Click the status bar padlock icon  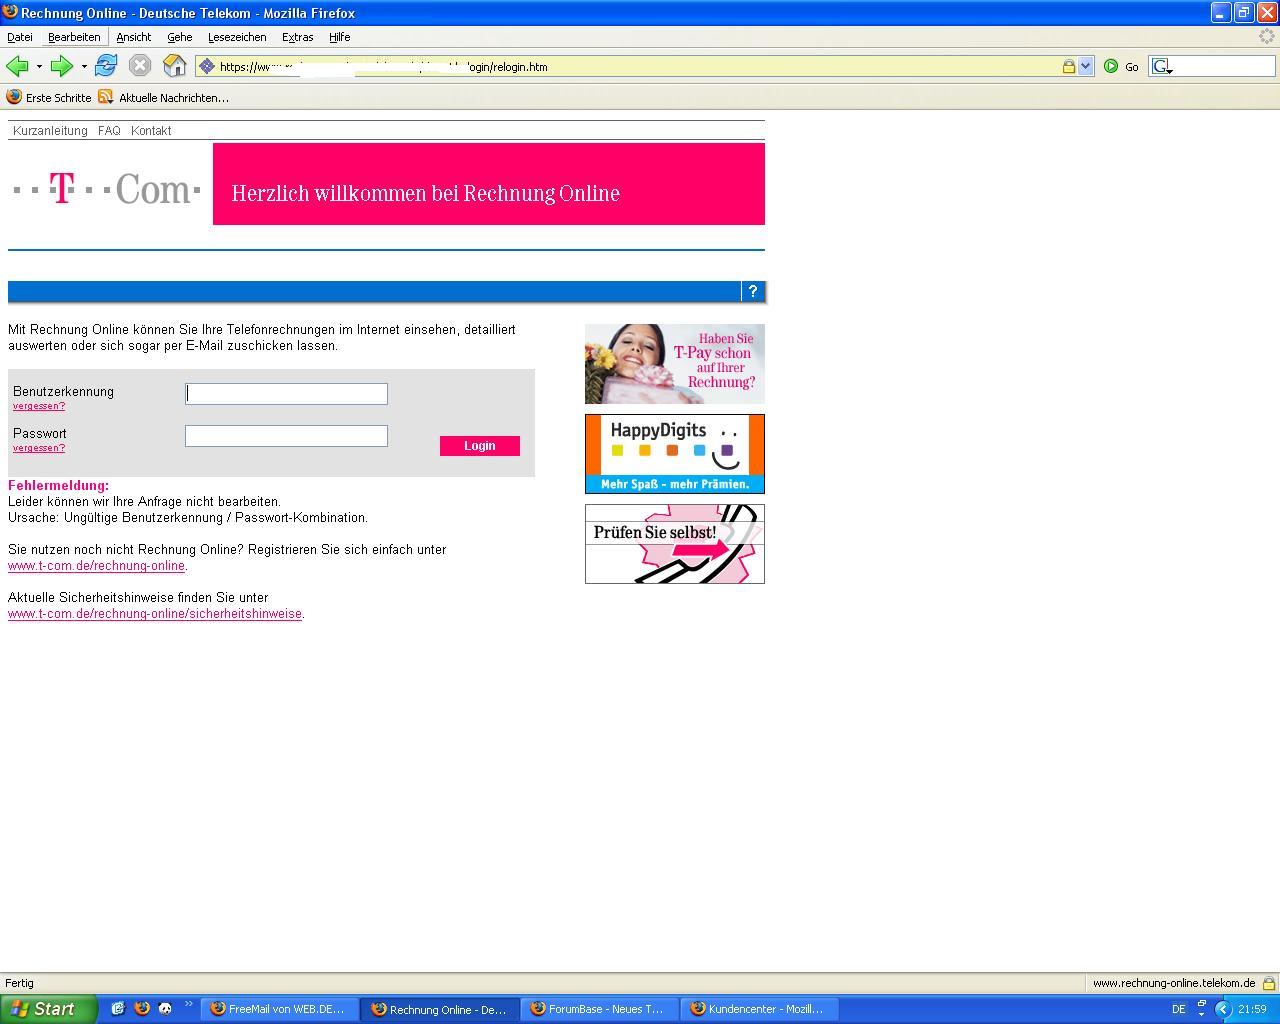(x=1269, y=983)
